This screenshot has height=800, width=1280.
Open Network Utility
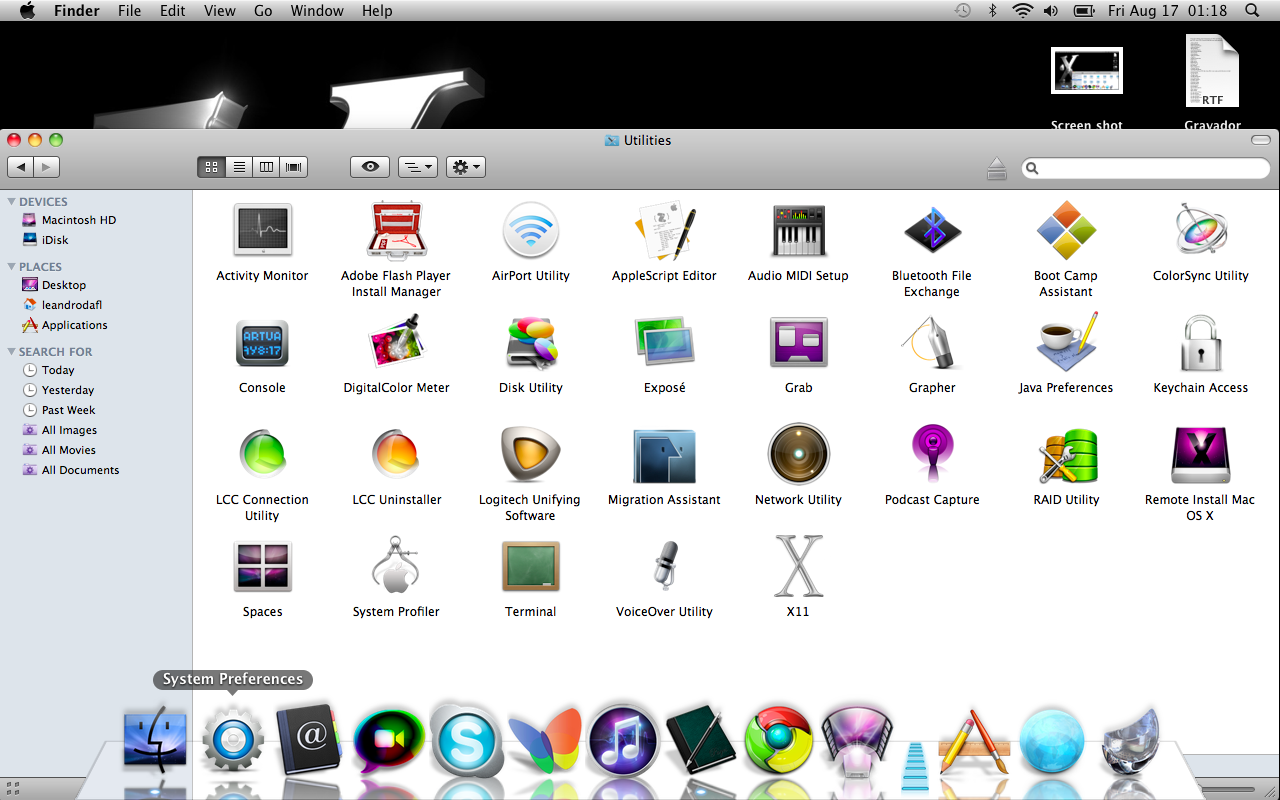click(x=798, y=455)
